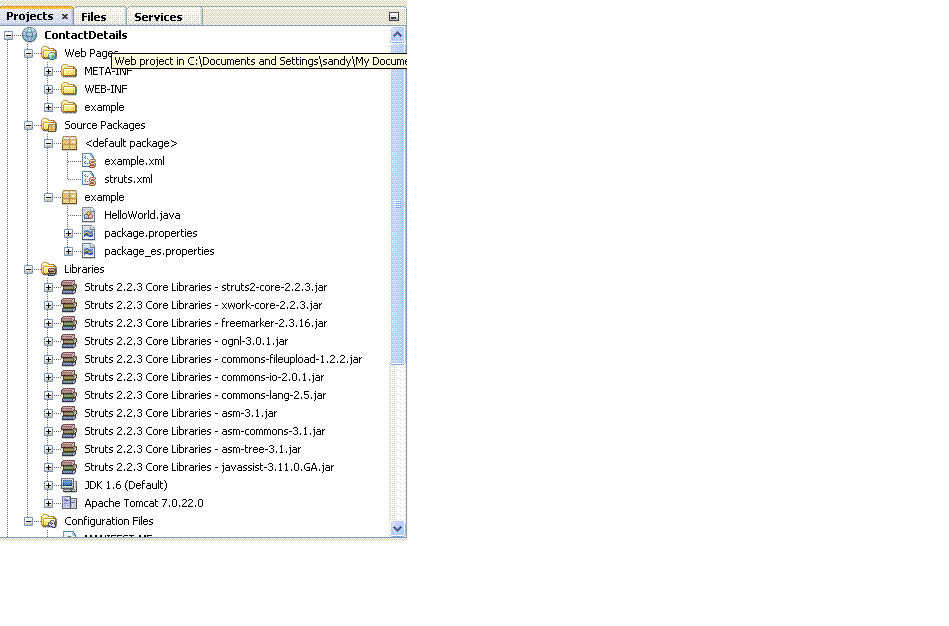Image resolution: width=949 pixels, height=626 pixels.
Task: Click the example source package icon
Action: [x=69, y=197]
